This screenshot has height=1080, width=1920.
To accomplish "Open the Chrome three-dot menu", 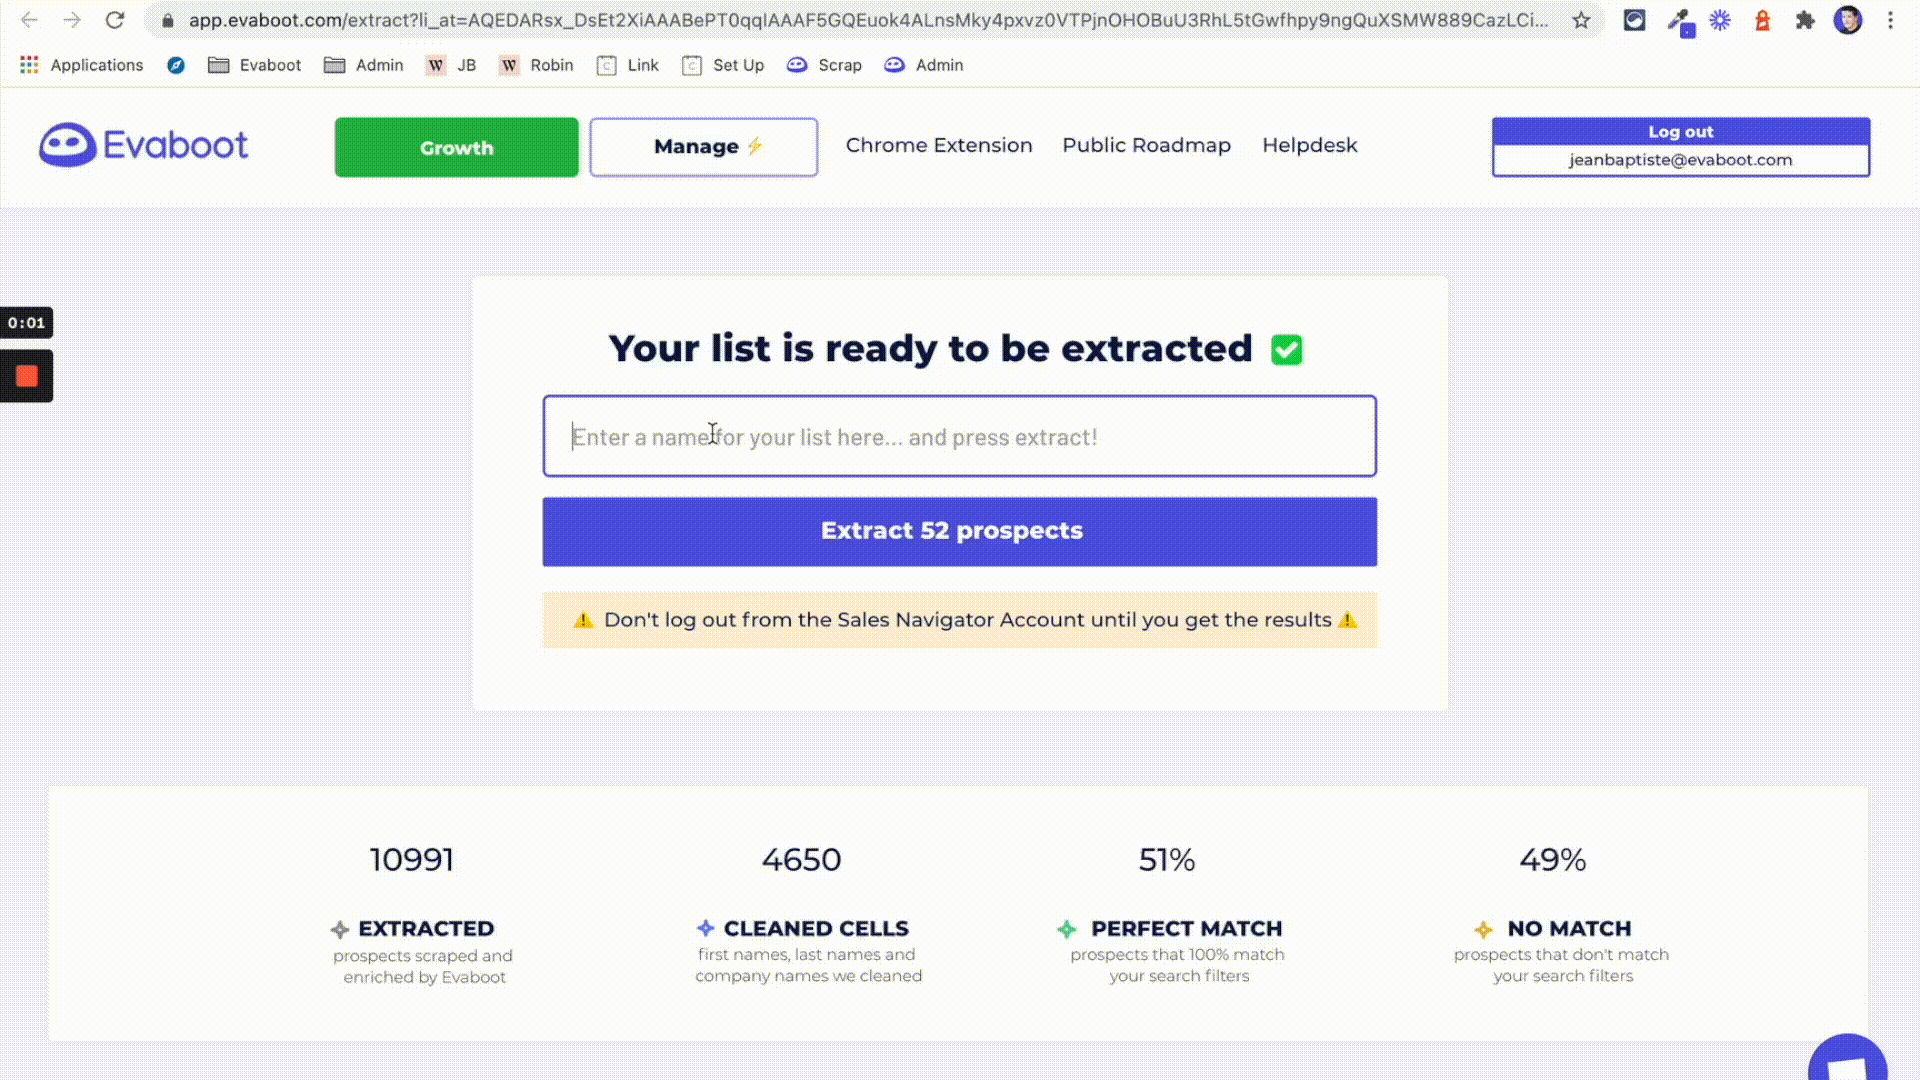I will [1890, 20].
